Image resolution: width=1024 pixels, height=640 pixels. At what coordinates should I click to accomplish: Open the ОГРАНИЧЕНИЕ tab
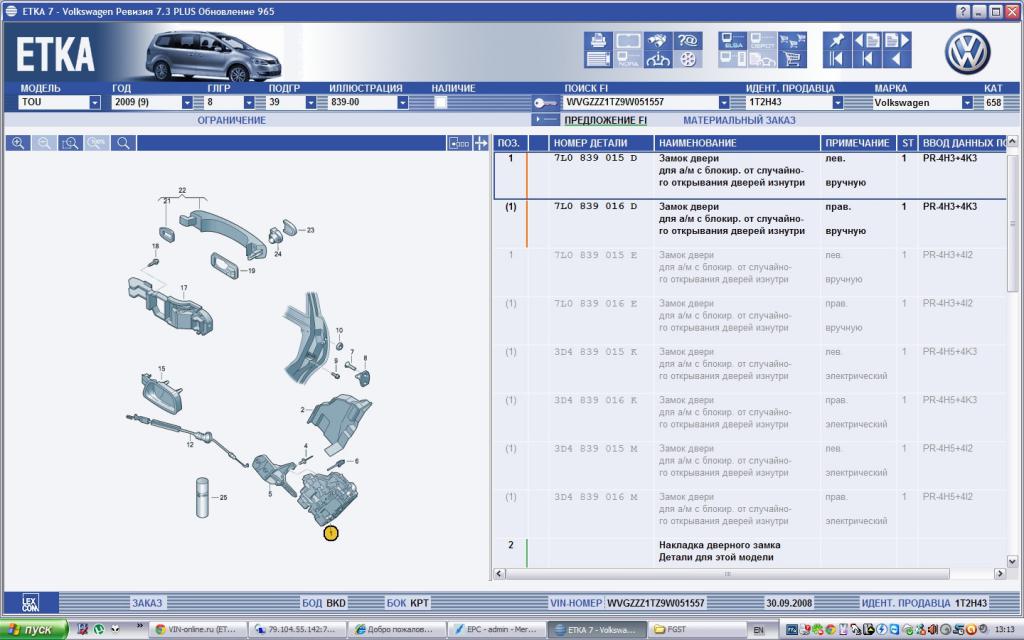tap(232, 120)
